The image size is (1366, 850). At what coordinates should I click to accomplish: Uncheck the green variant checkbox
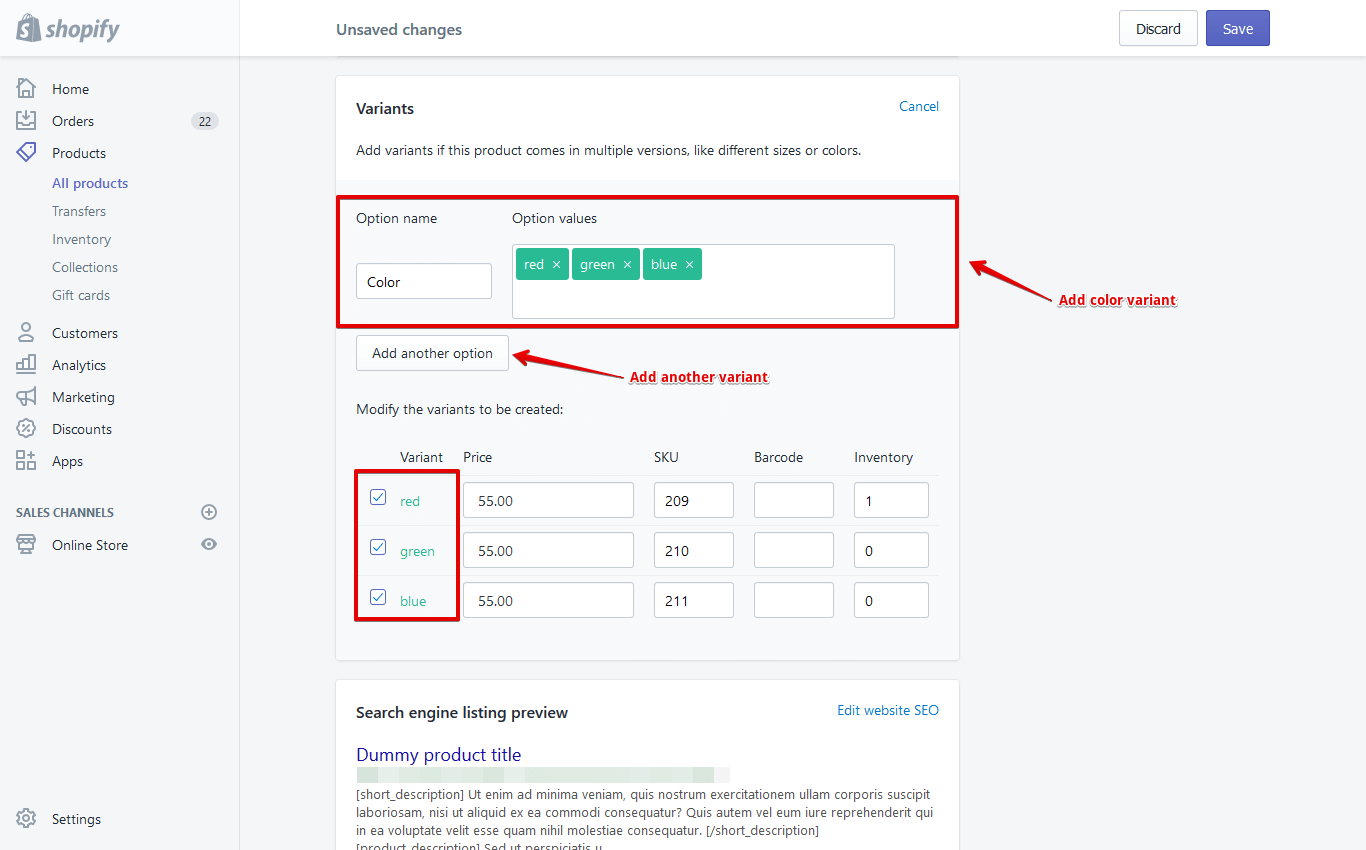[378, 547]
